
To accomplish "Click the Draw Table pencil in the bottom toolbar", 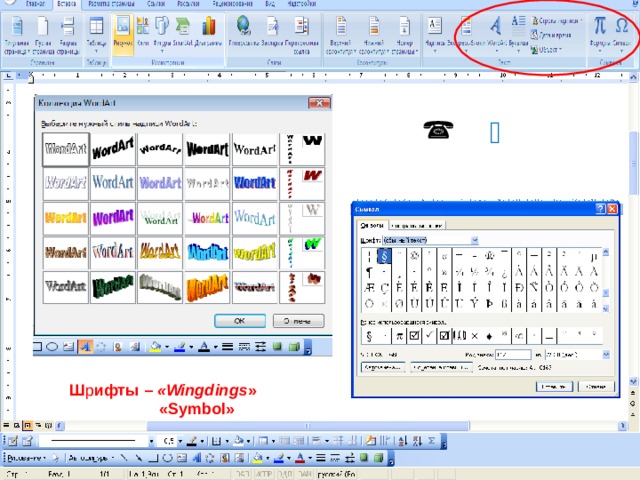I will (x=12, y=441).
